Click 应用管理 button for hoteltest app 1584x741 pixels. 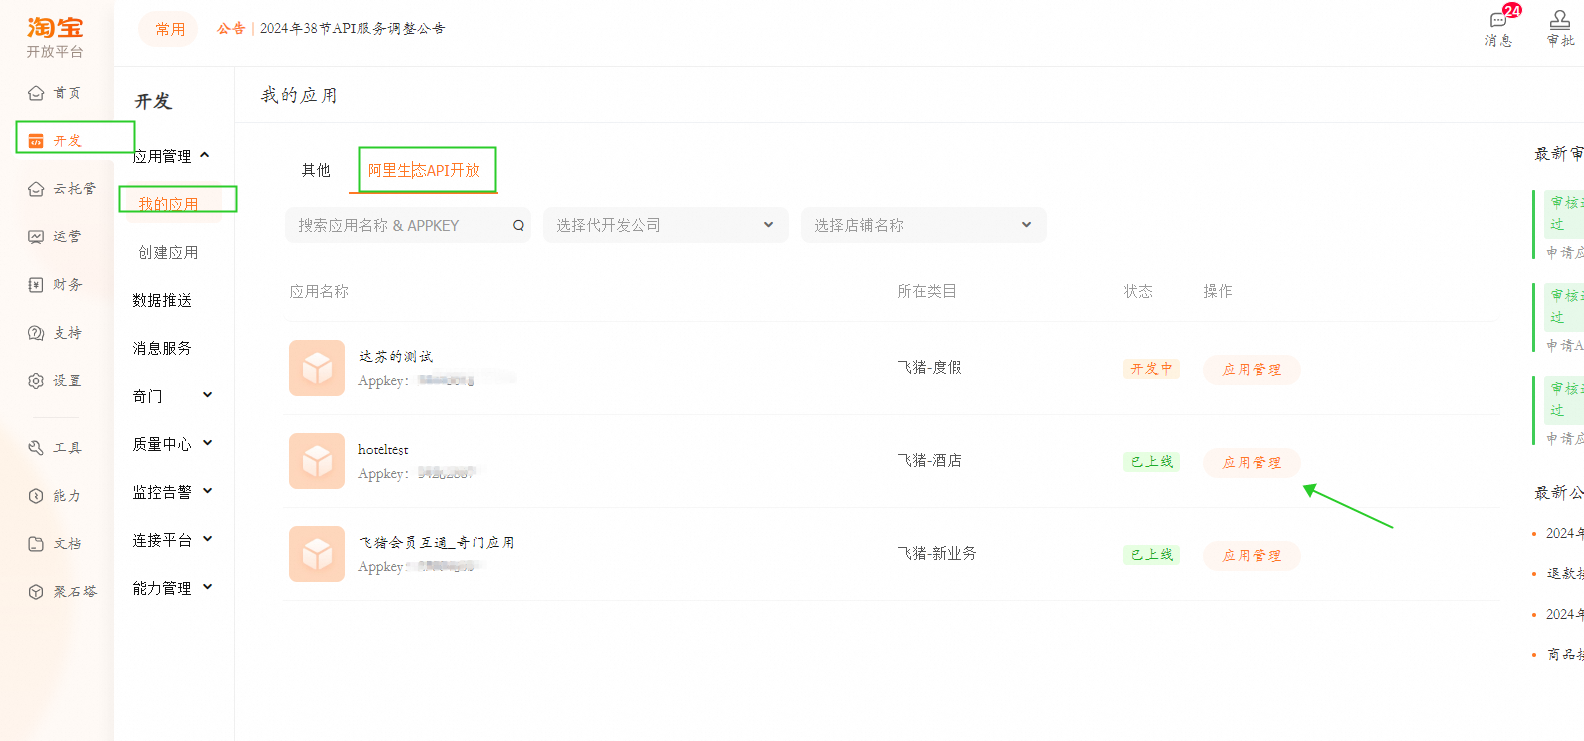tap(1251, 462)
